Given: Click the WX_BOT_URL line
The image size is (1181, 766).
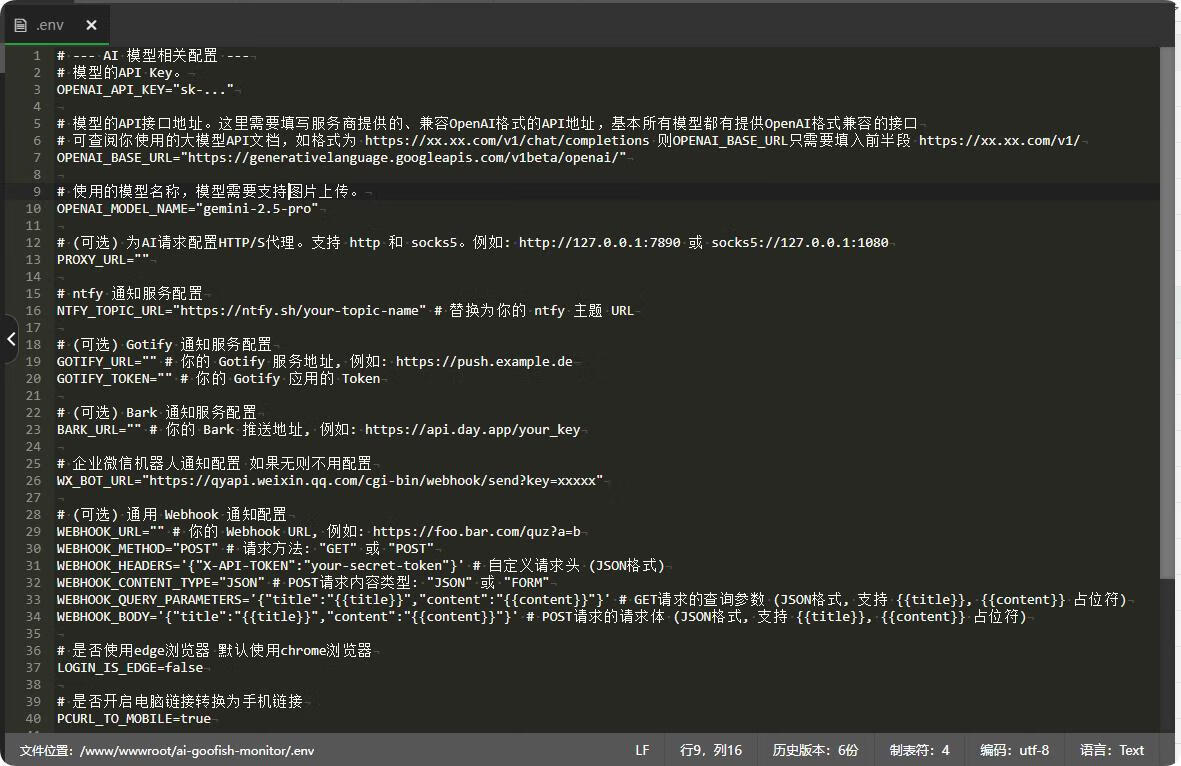Looking at the screenshot, I should click(x=330, y=481).
